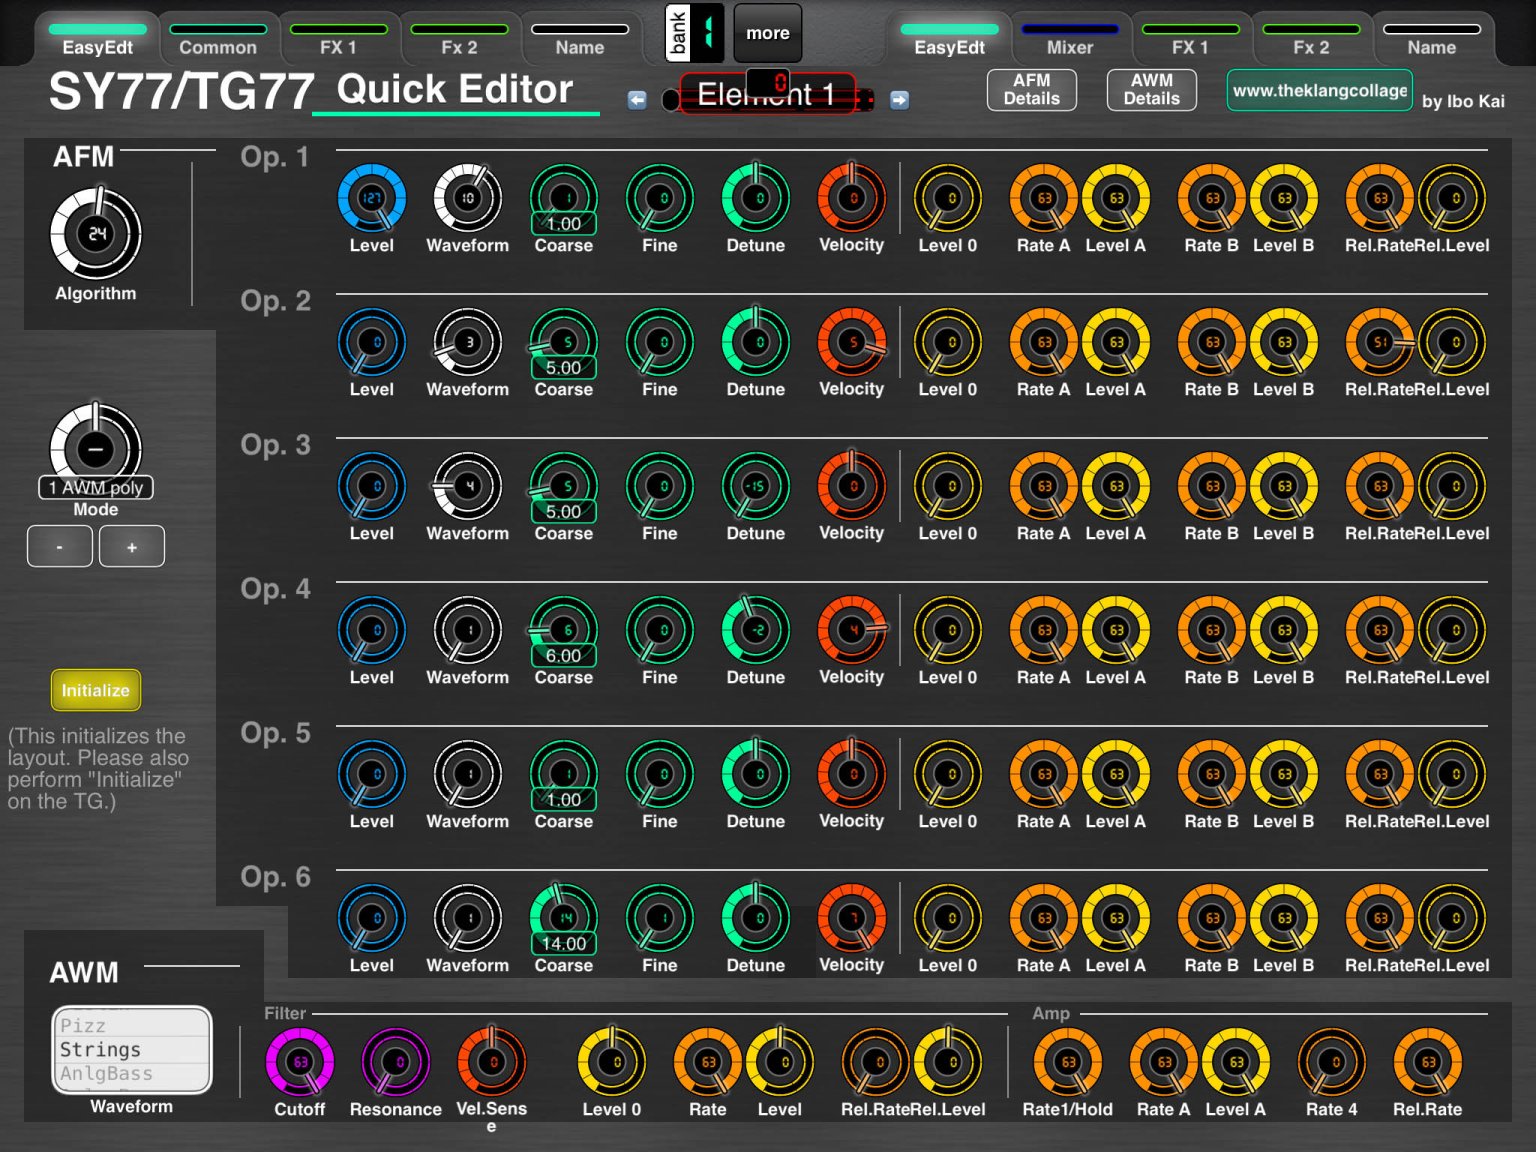The height and width of the screenshot is (1152, 1536).
Task: Click the Op. 1 Level B knob
Action: tap(1284, 198)
